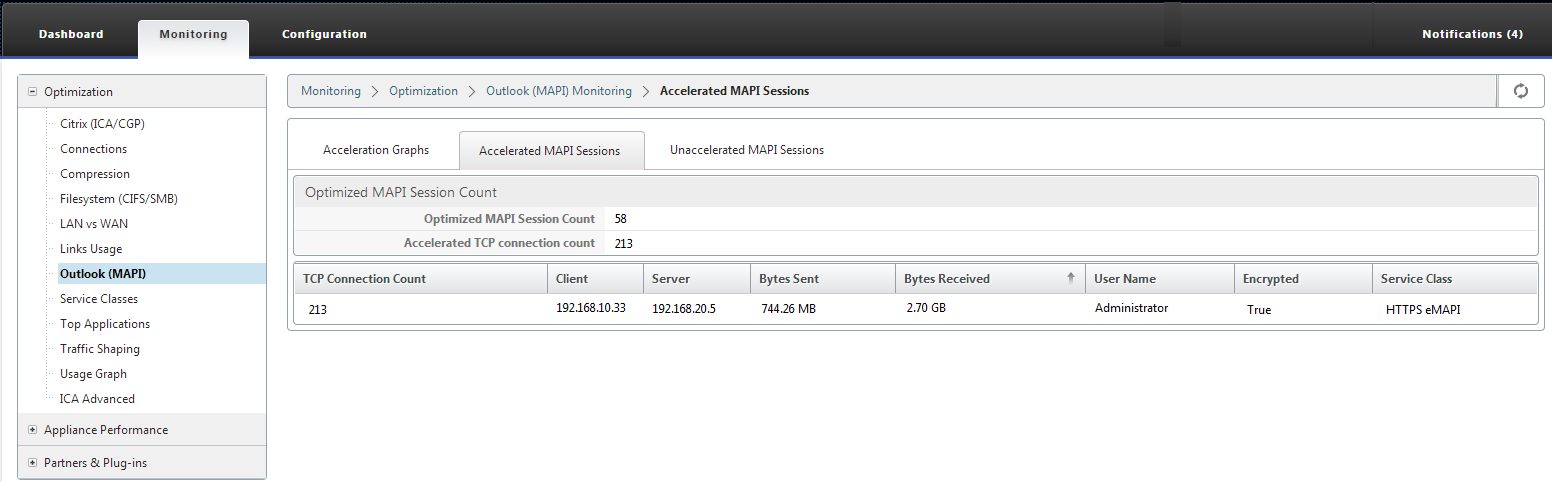Collapse the Optimization section
Image resolution: width=1553 pixels, height=490 pixels.
(32, 92)
